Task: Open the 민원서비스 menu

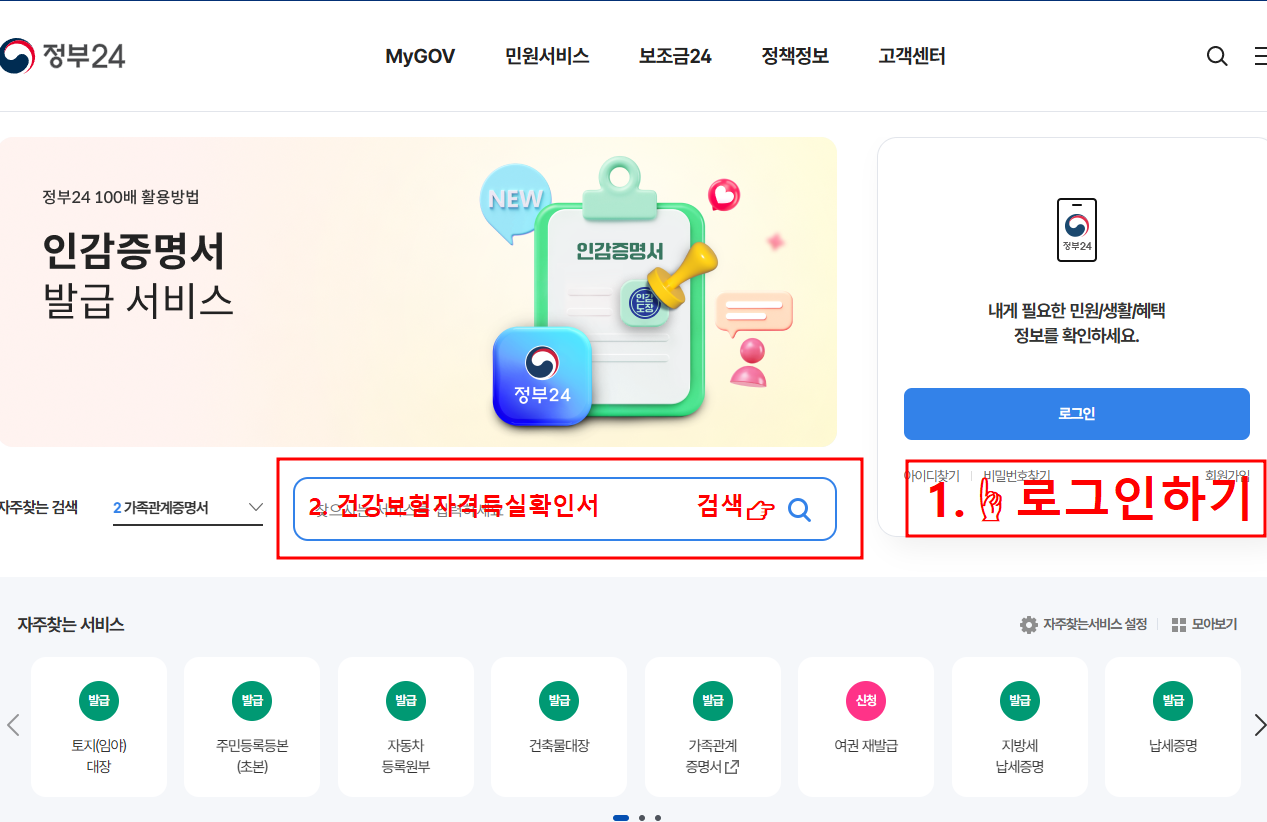Action: (547, 57)
